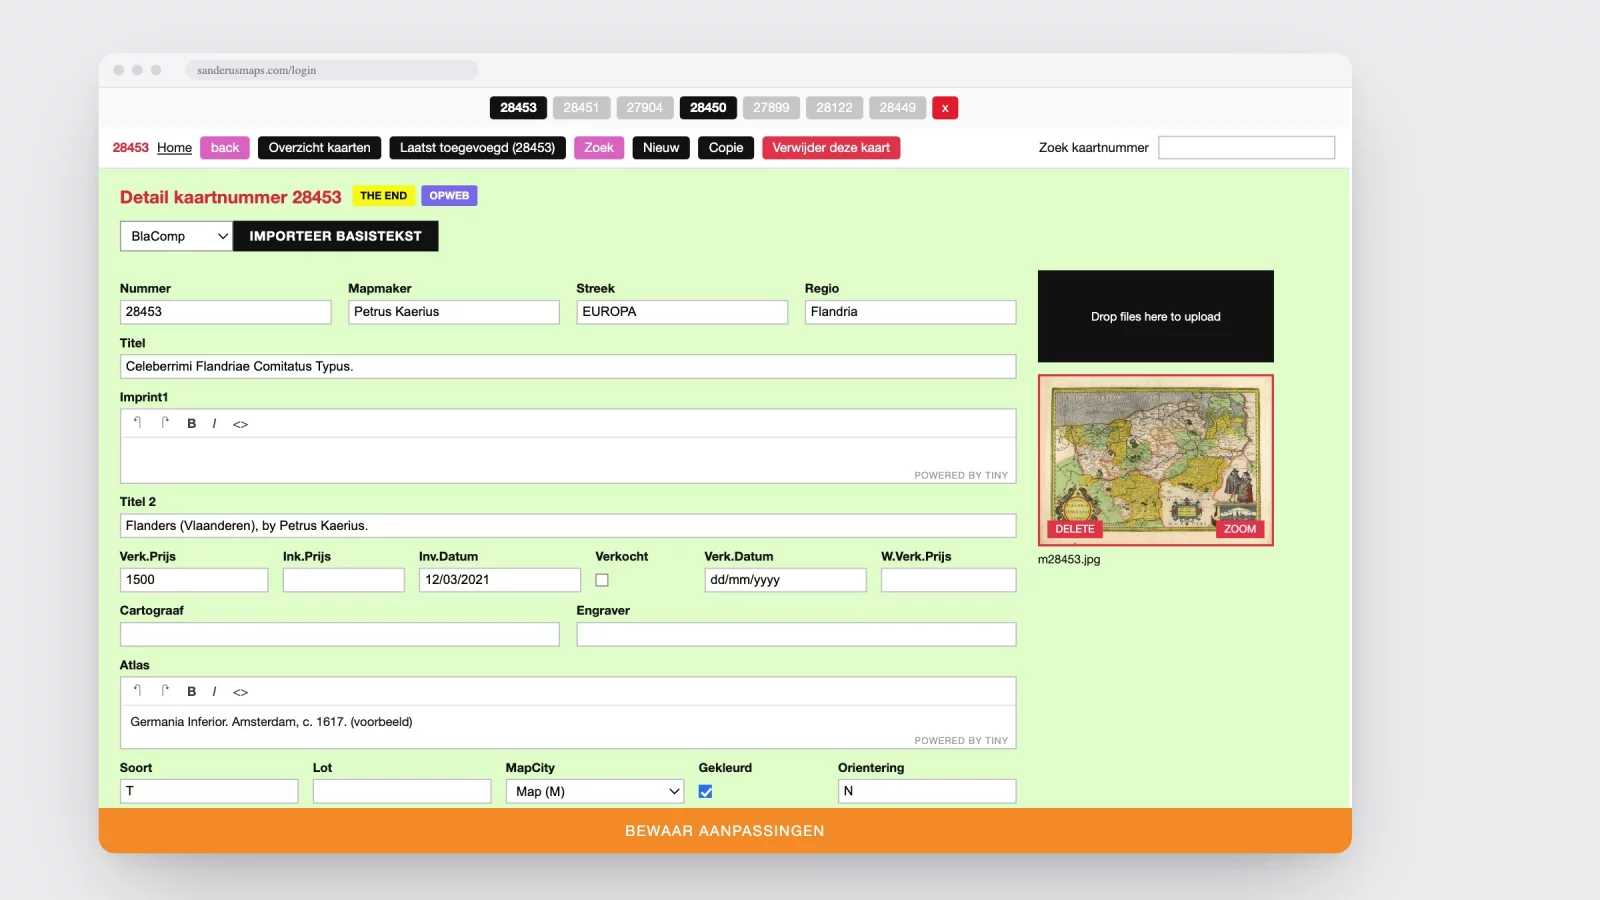Click the file drop upload area

tap(1156, 316)
